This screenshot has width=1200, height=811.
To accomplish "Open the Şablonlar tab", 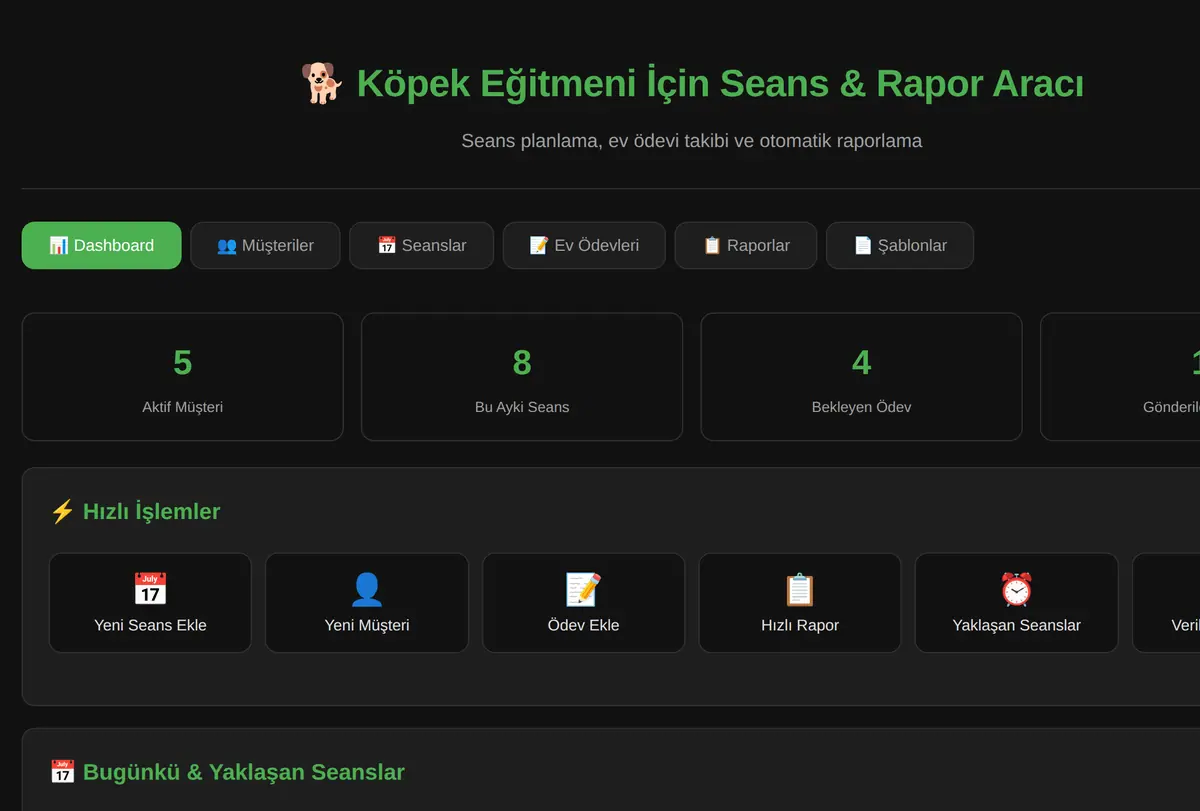I will pyautogui.click(x=900, y=245).
